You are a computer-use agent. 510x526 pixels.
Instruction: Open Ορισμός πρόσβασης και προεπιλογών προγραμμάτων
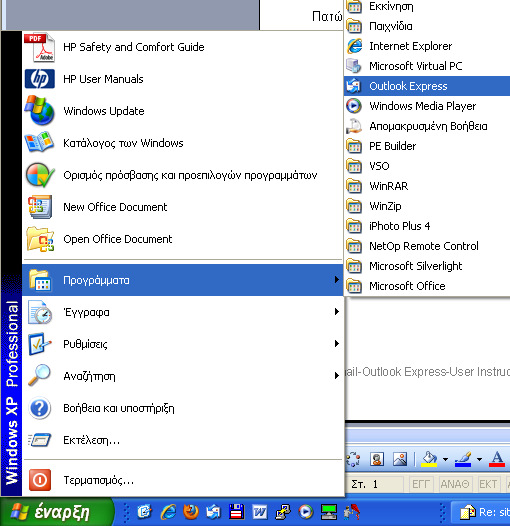[183, 175]
